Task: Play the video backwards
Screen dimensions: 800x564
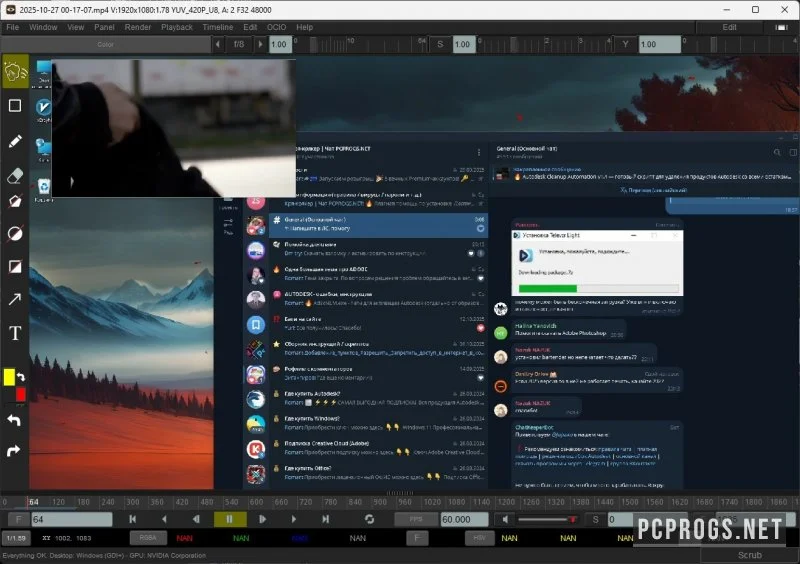Action: (164, 520)
